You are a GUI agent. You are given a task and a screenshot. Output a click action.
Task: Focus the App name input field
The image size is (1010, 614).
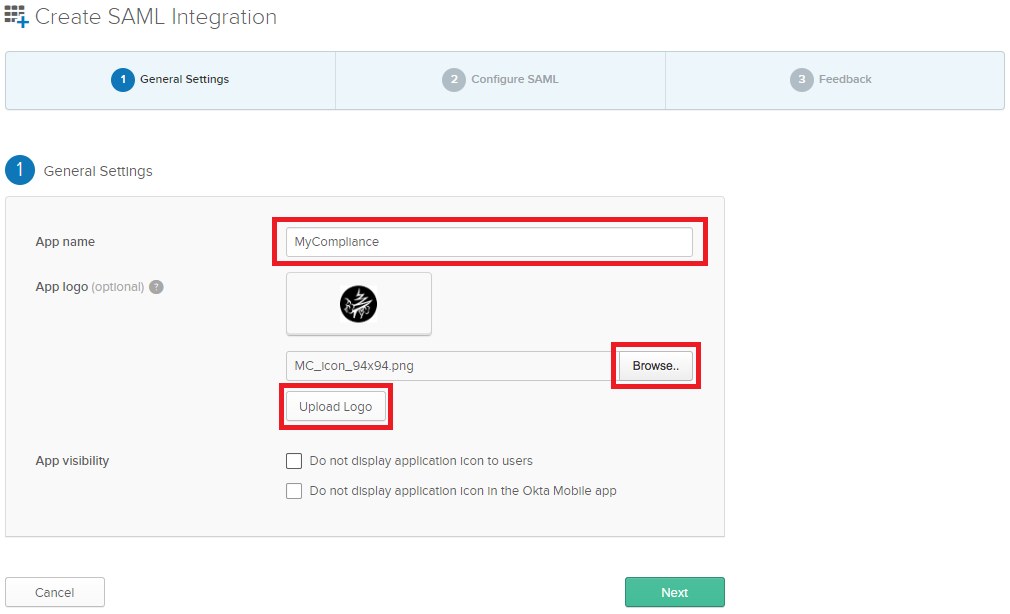point(489,242)
